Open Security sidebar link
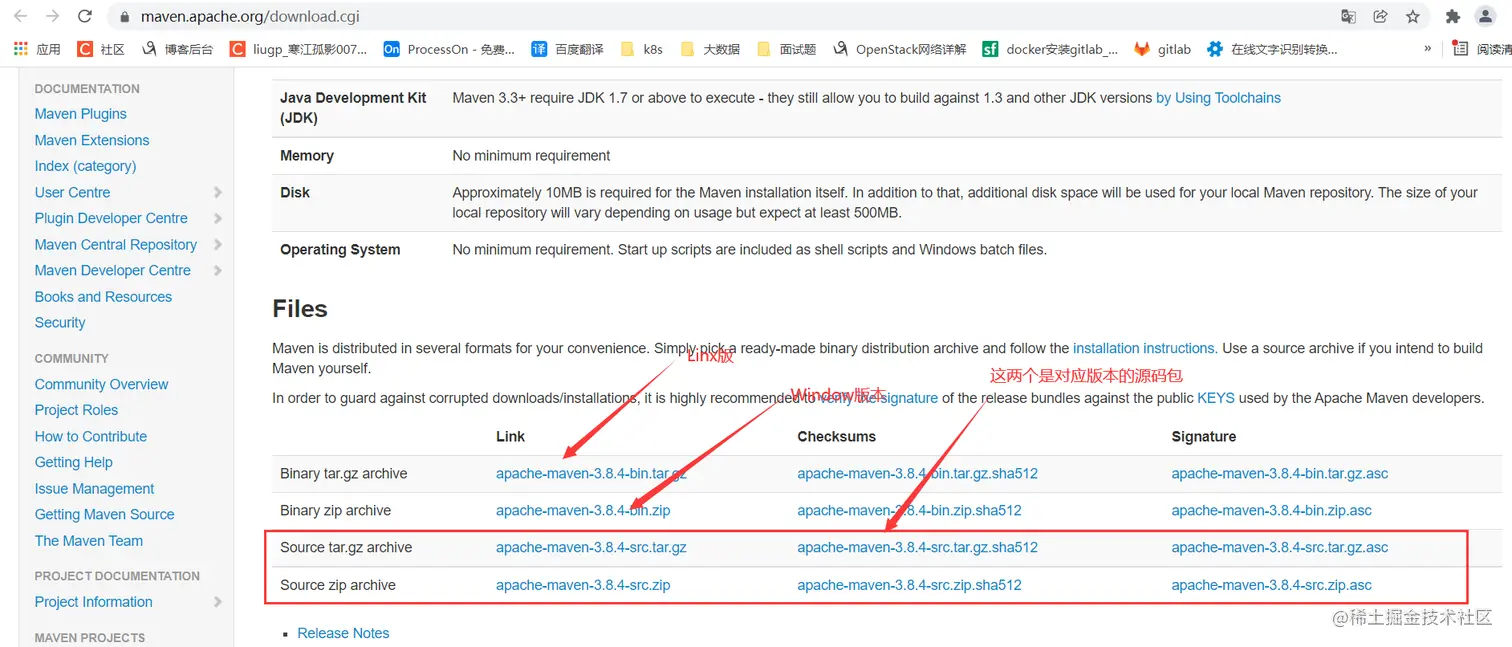 (60, 323)
